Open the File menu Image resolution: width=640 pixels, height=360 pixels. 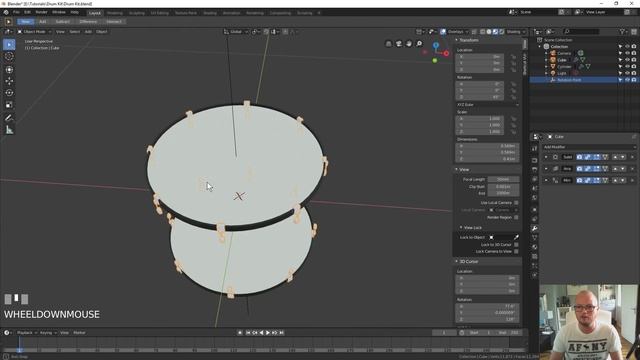click(16, 12)
